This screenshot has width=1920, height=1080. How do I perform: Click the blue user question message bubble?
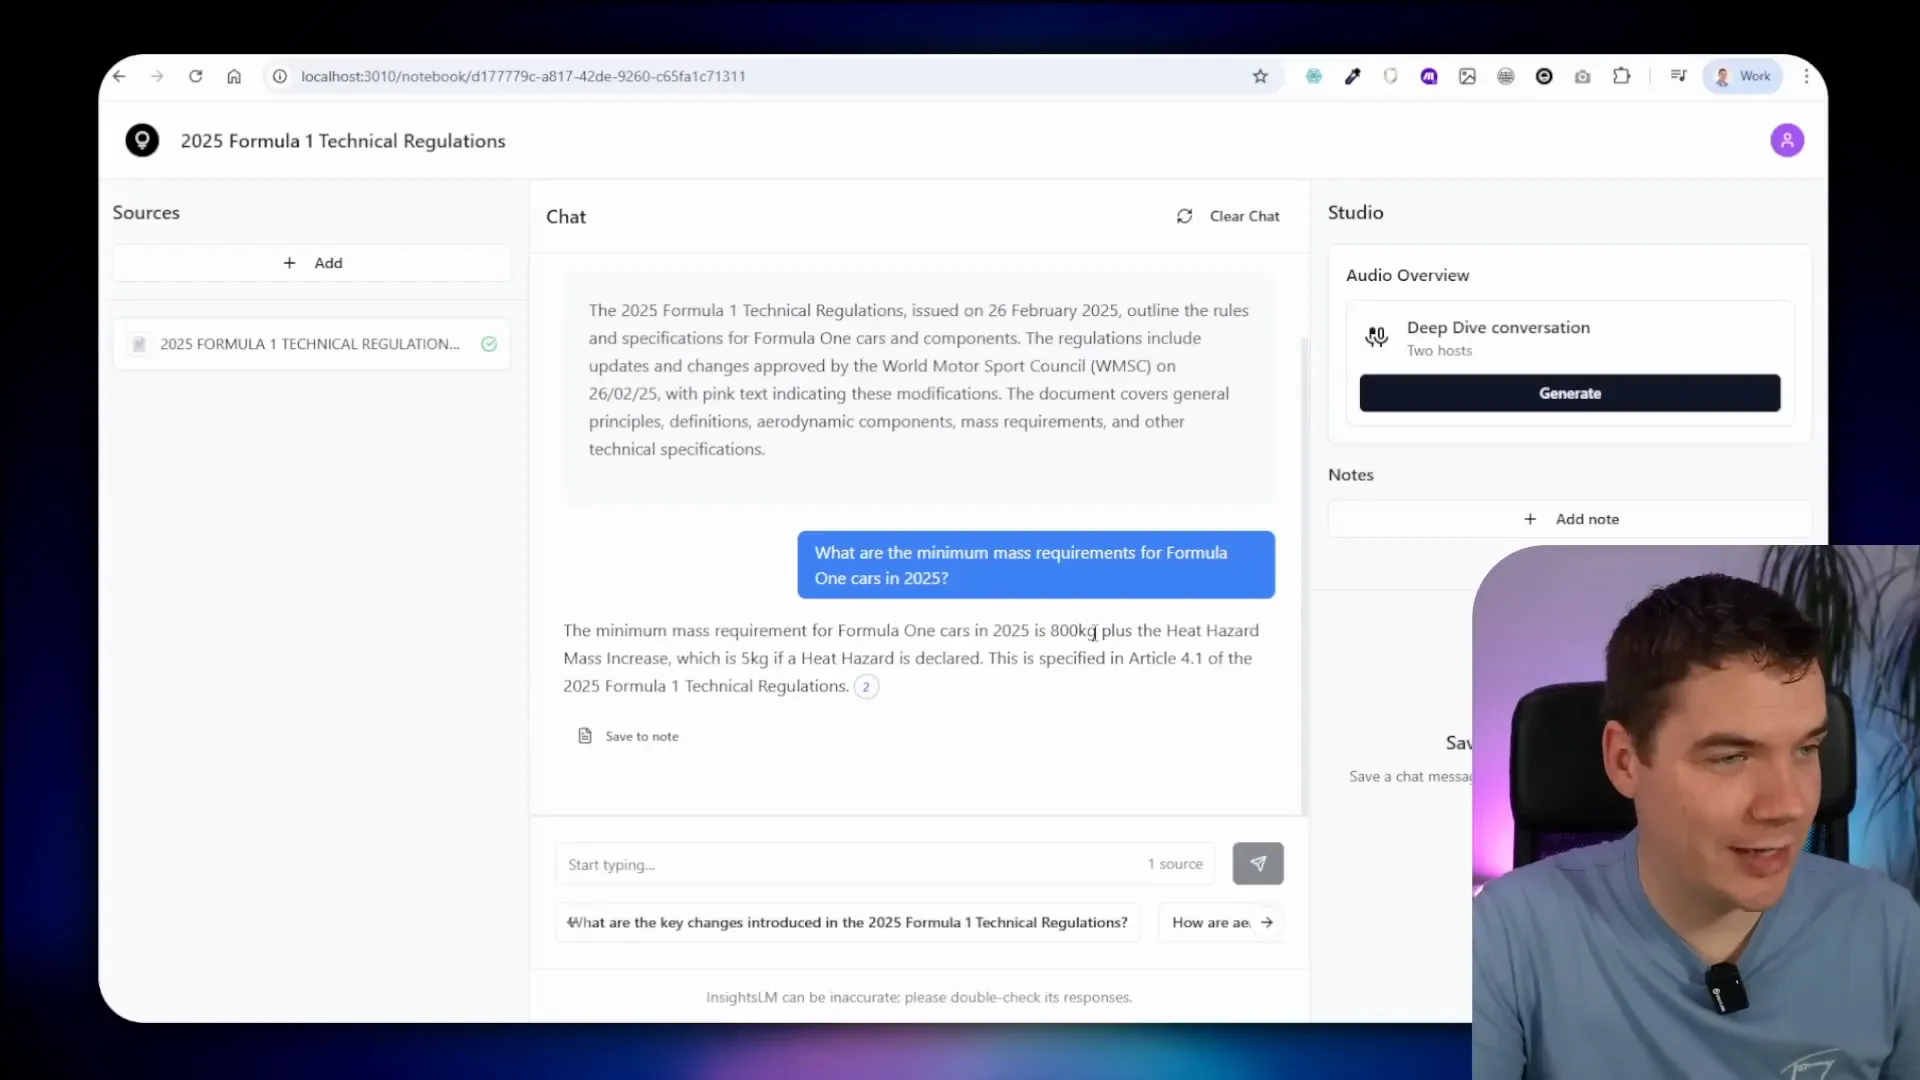[1036, 565]
